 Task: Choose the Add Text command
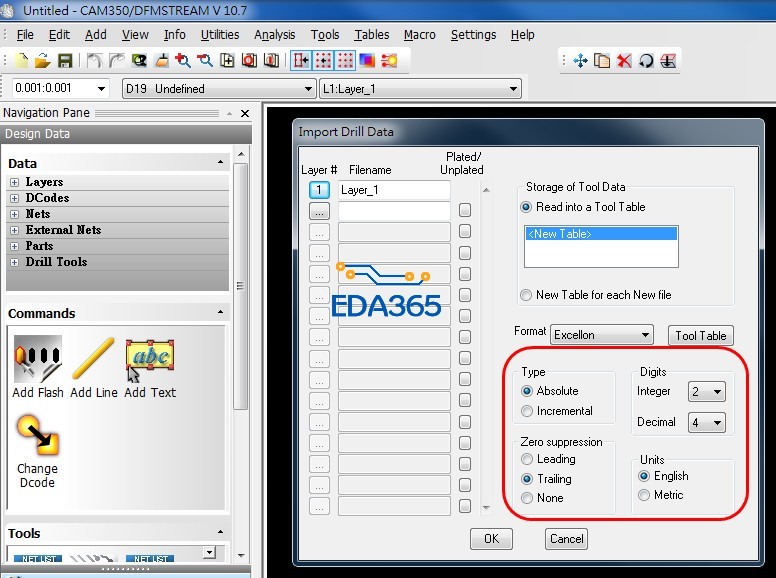(150, 367)
